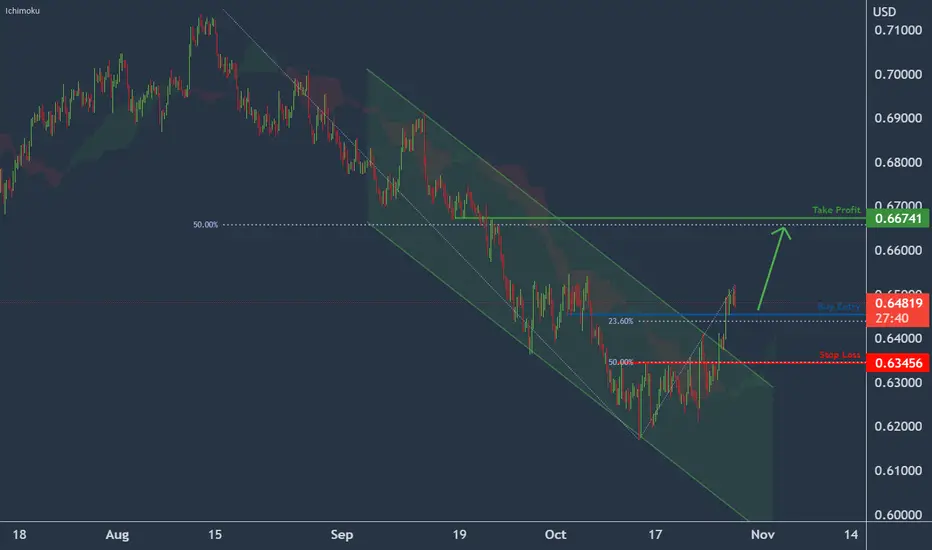
Task: Select the Stop Loss line label
Action: [839, 355]
